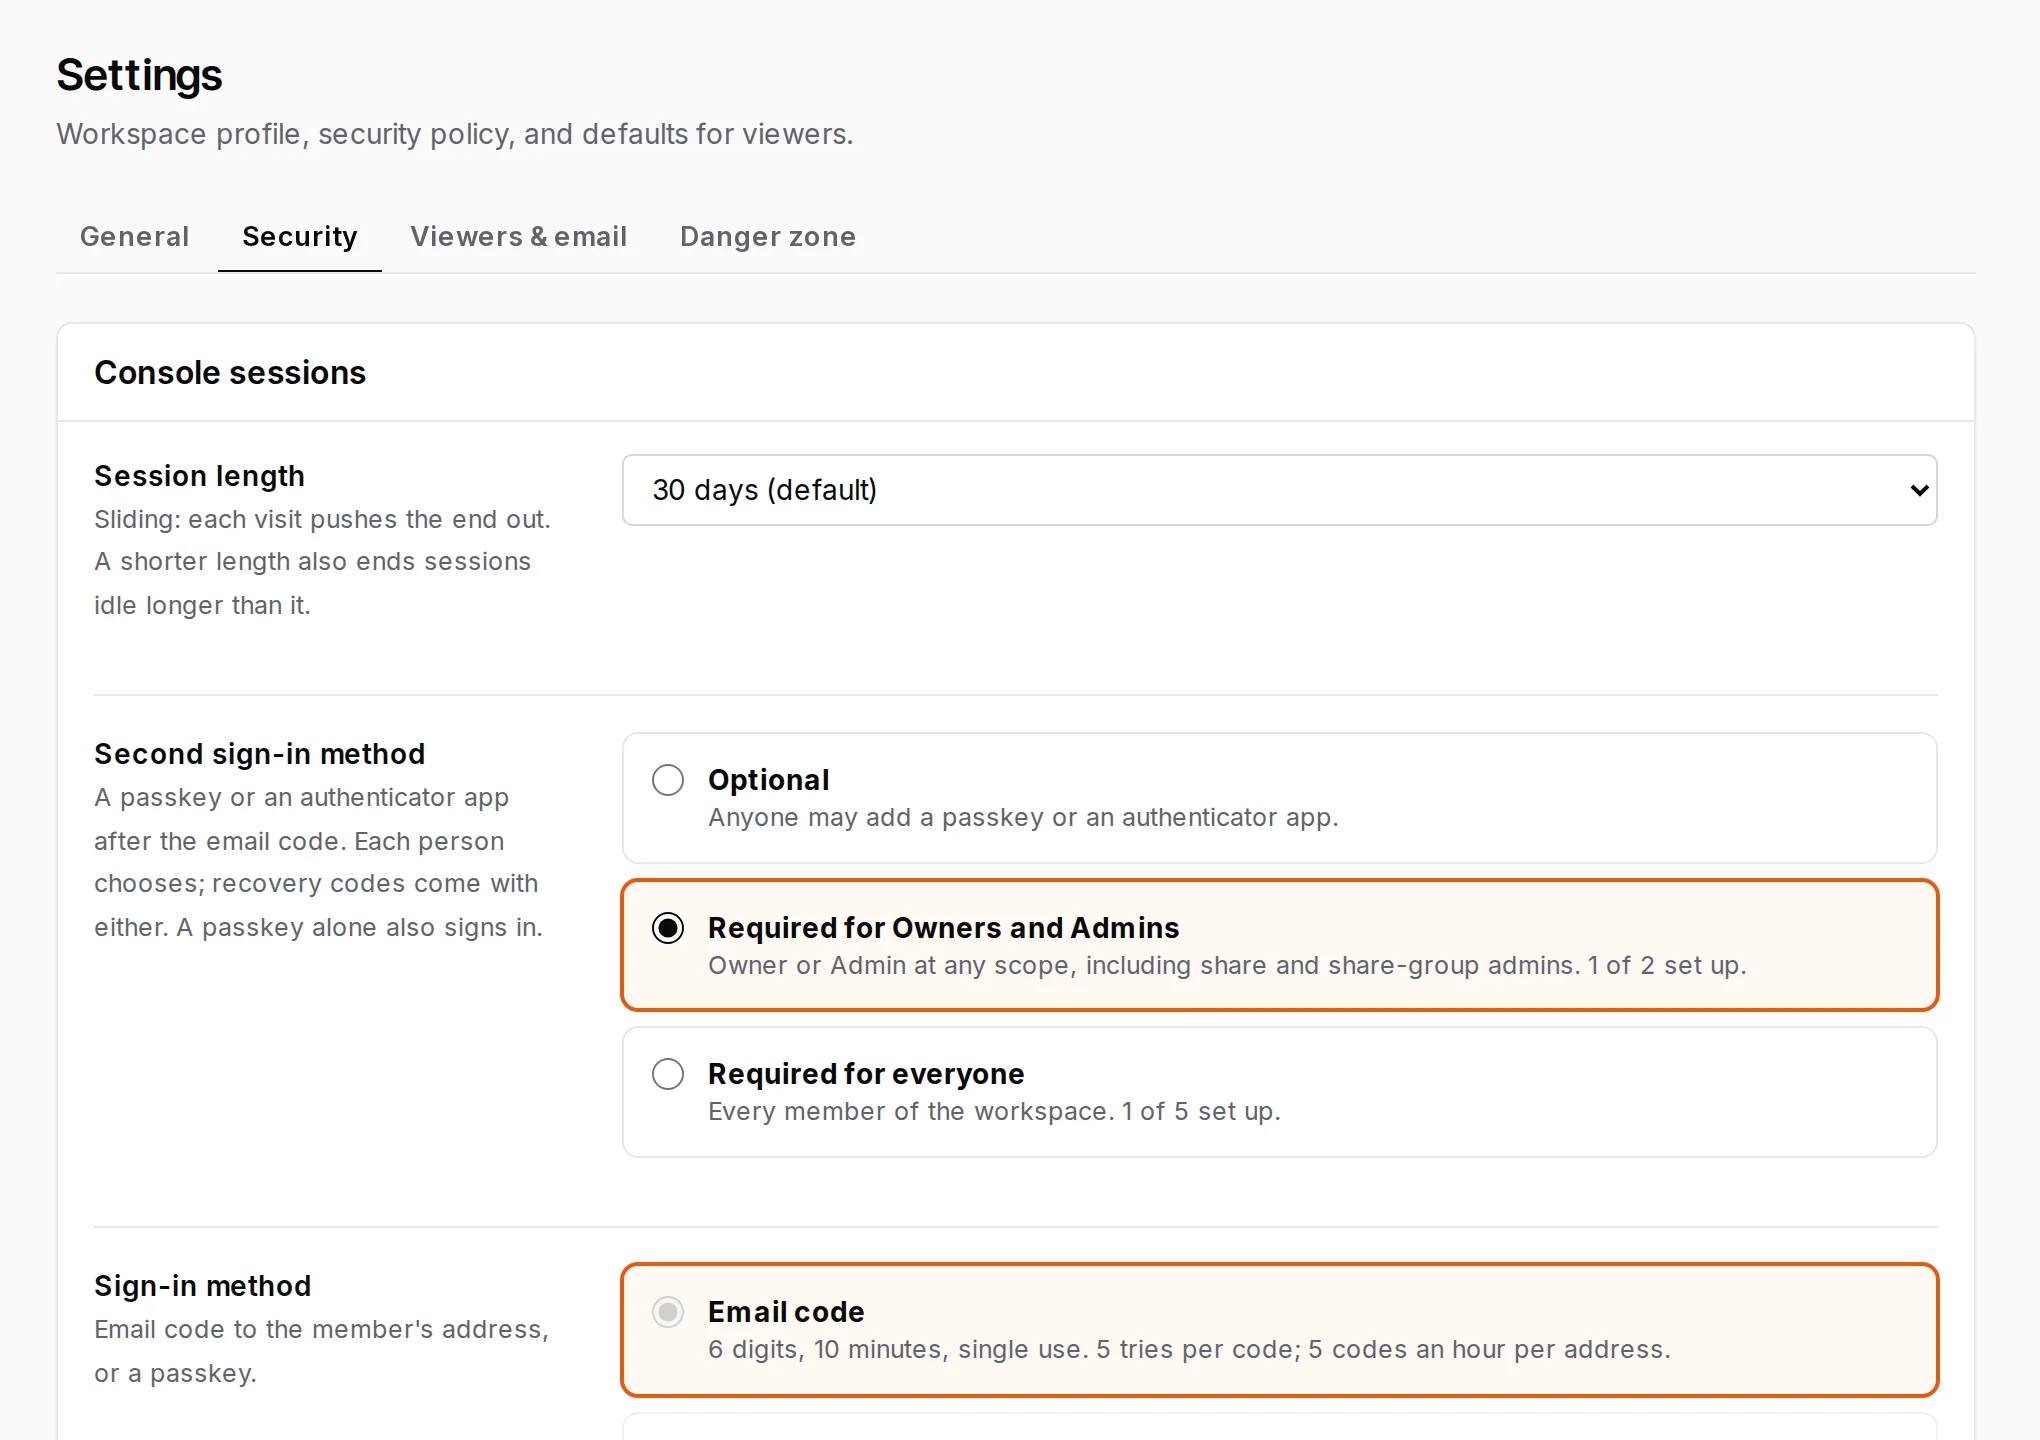The width and height of the screenshot is (2040, 1440).
Task: Open the General settings tab
Action: point(134,236)
